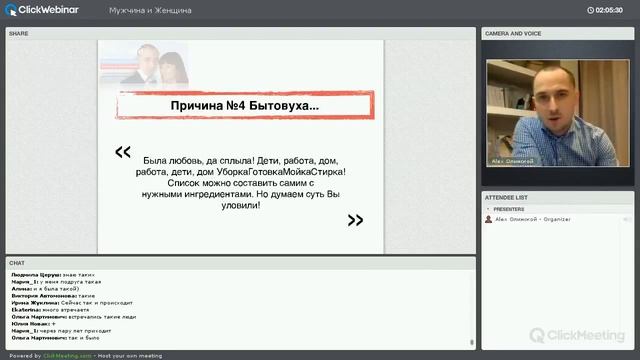Image resolution: width=640 pixels, height=360 pixels.
Task: Click the webinar title 'Мужчина и Женщина'
Action: (x=150, y=11)
